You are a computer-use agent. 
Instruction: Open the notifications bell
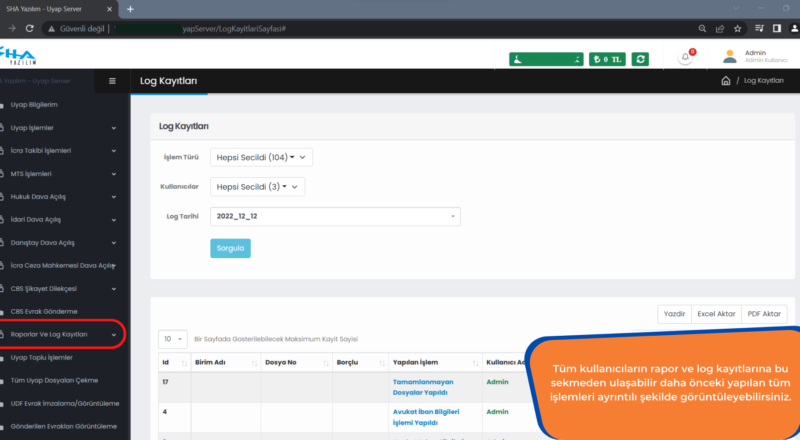686,58
